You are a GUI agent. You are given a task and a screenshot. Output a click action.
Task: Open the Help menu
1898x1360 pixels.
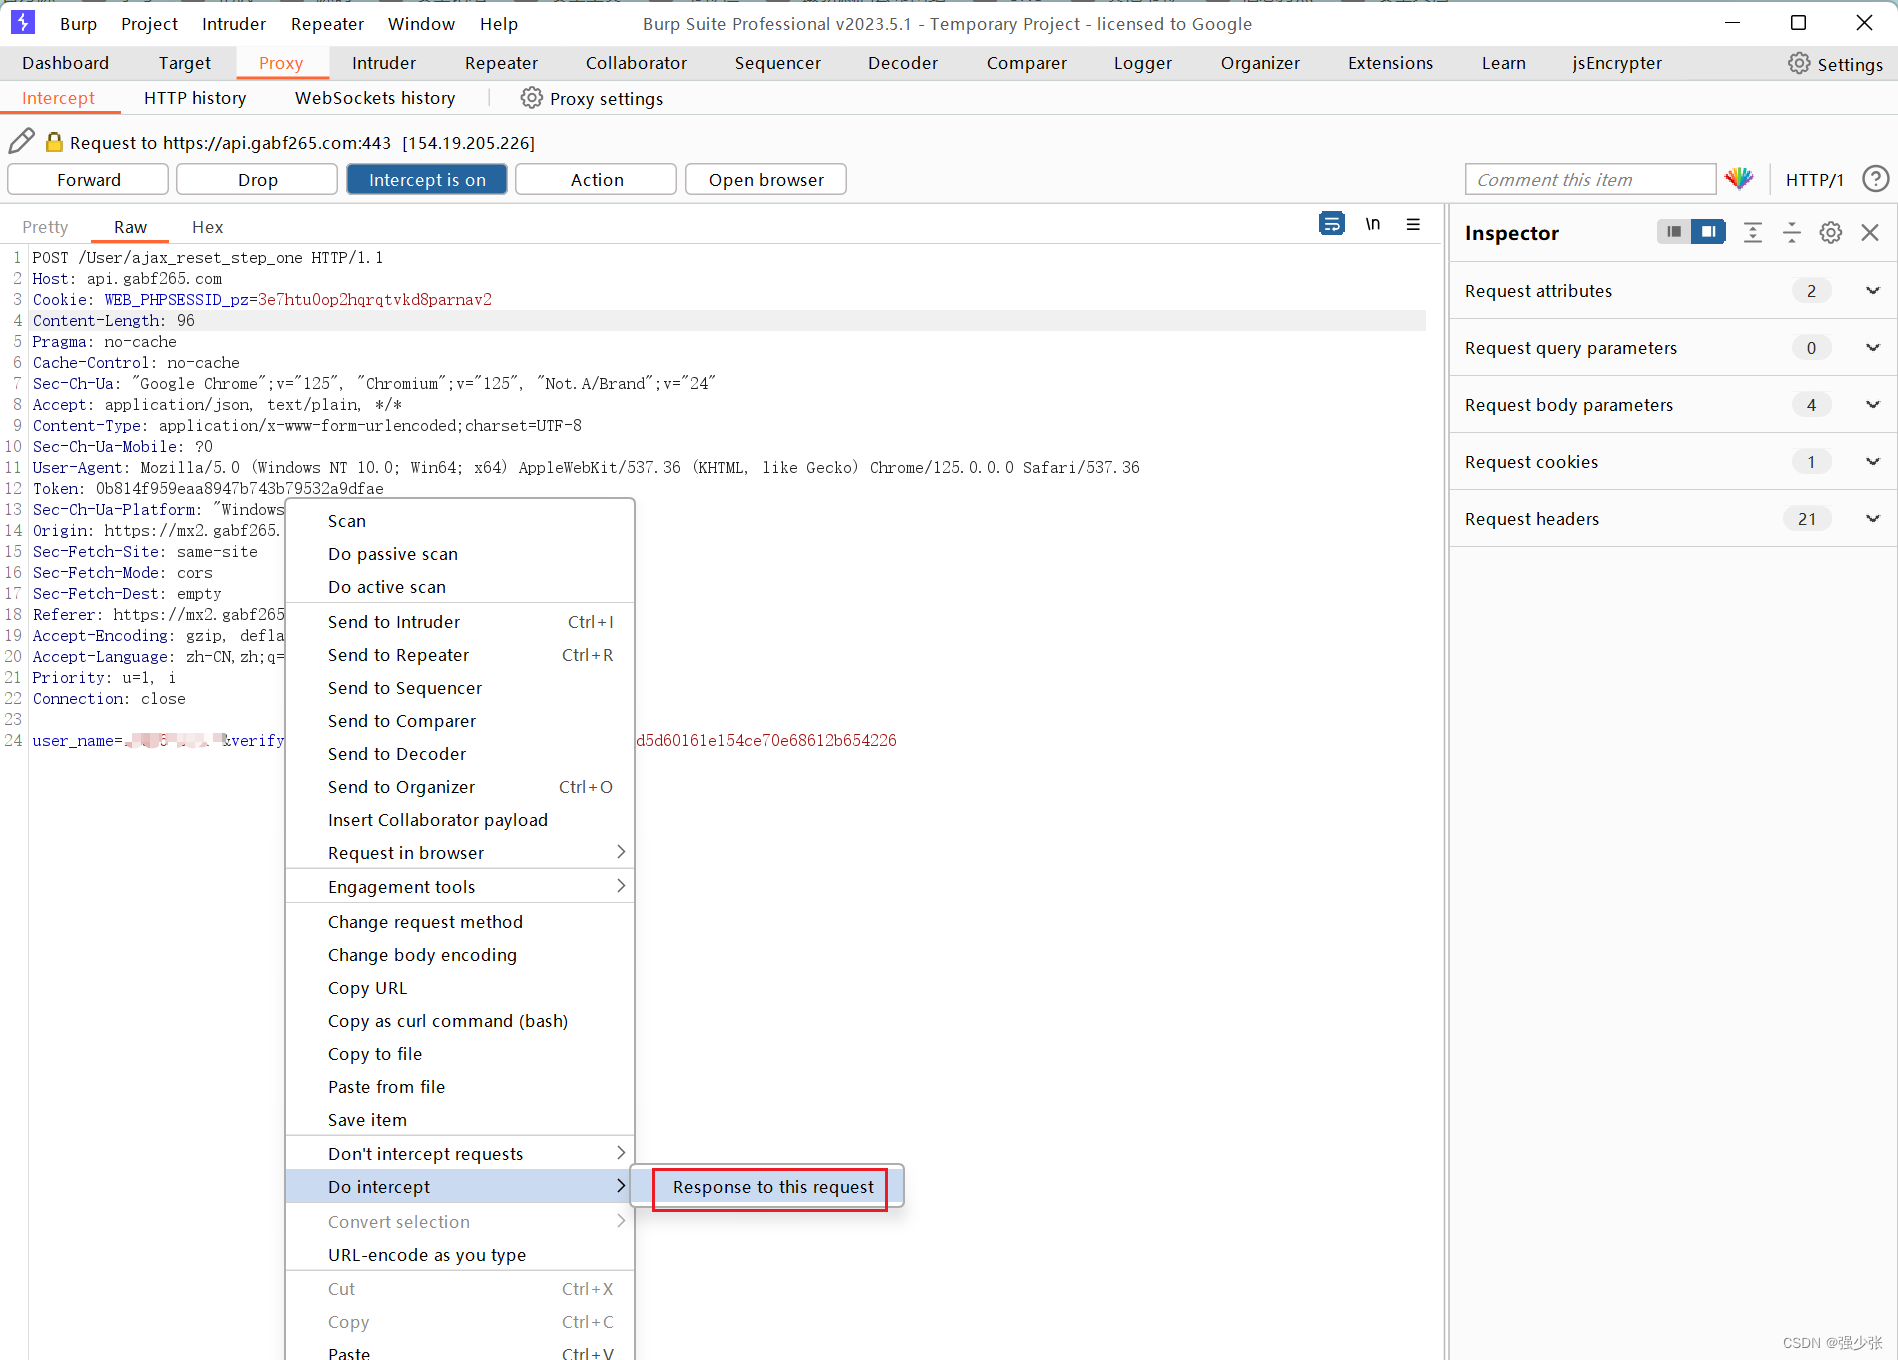(x=498, y=24)
